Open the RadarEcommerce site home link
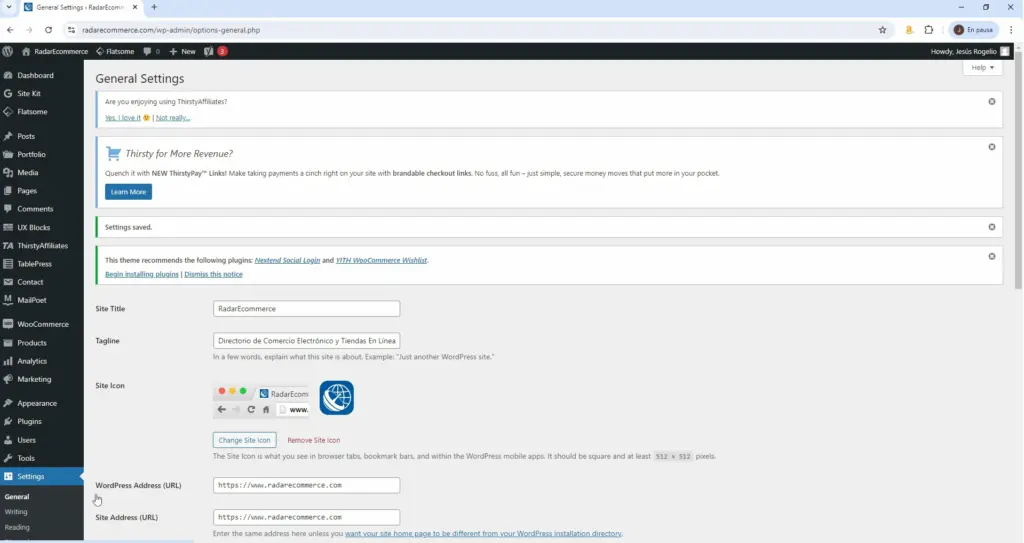The image size is (1024, 543). [x=55, y=51]
